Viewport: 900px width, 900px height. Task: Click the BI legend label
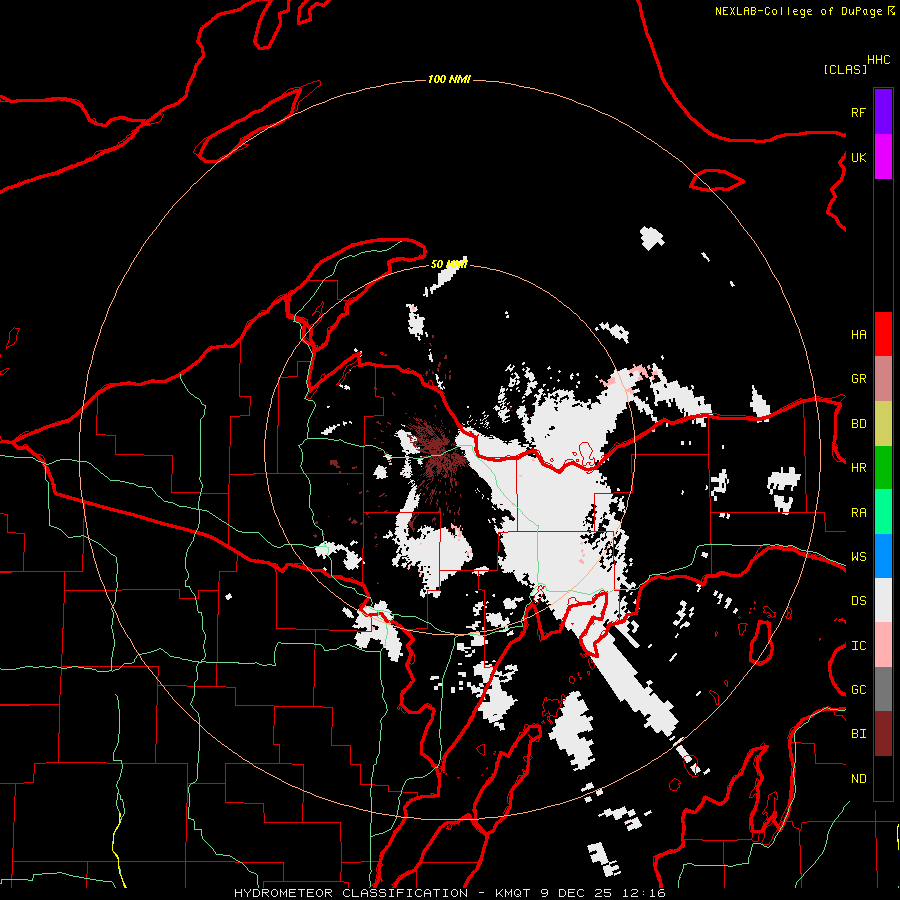point(858,734)
